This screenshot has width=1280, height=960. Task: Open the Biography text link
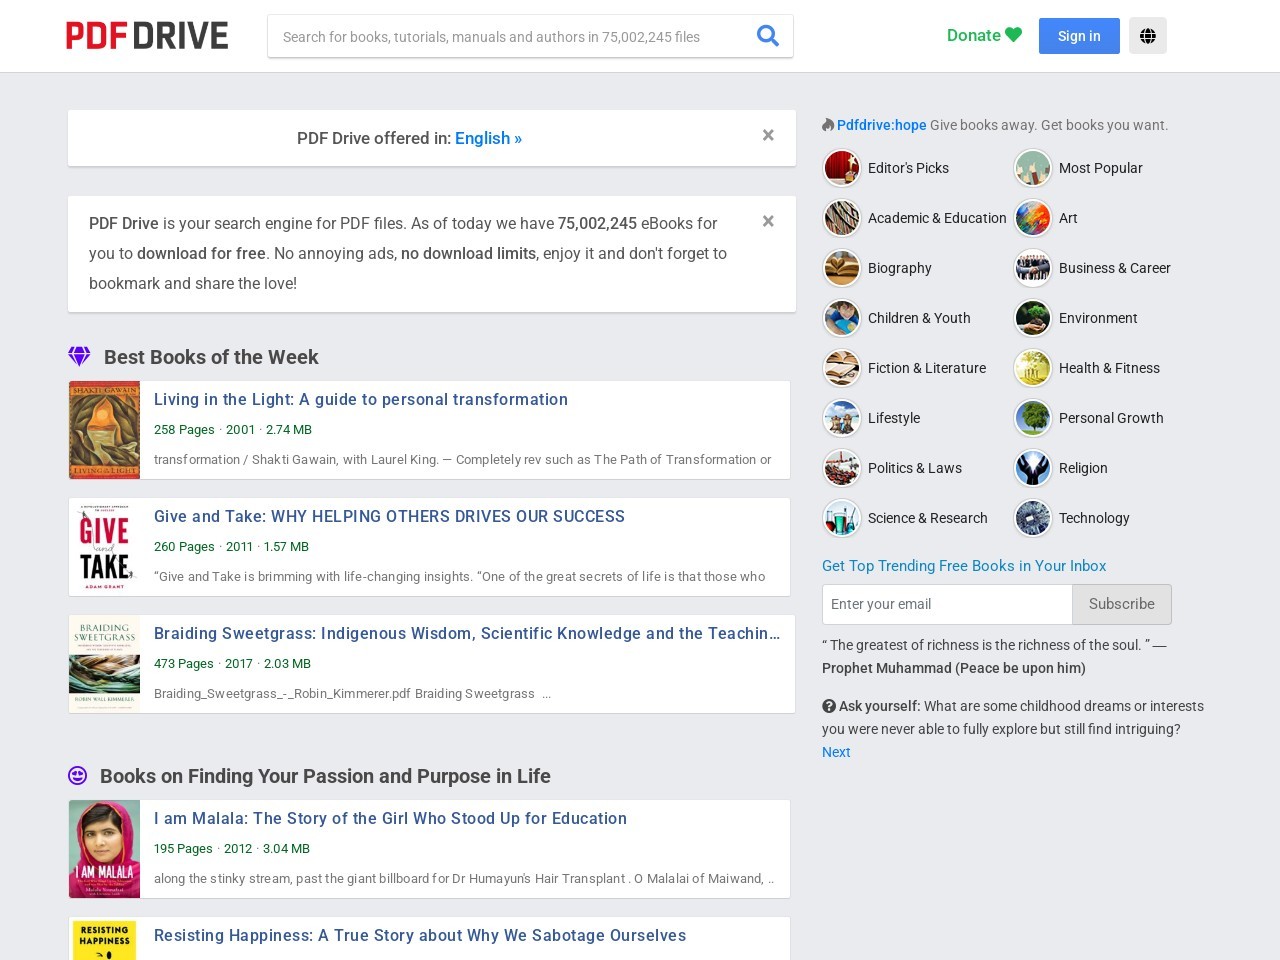pyautogui.click(x=899, y=268)
